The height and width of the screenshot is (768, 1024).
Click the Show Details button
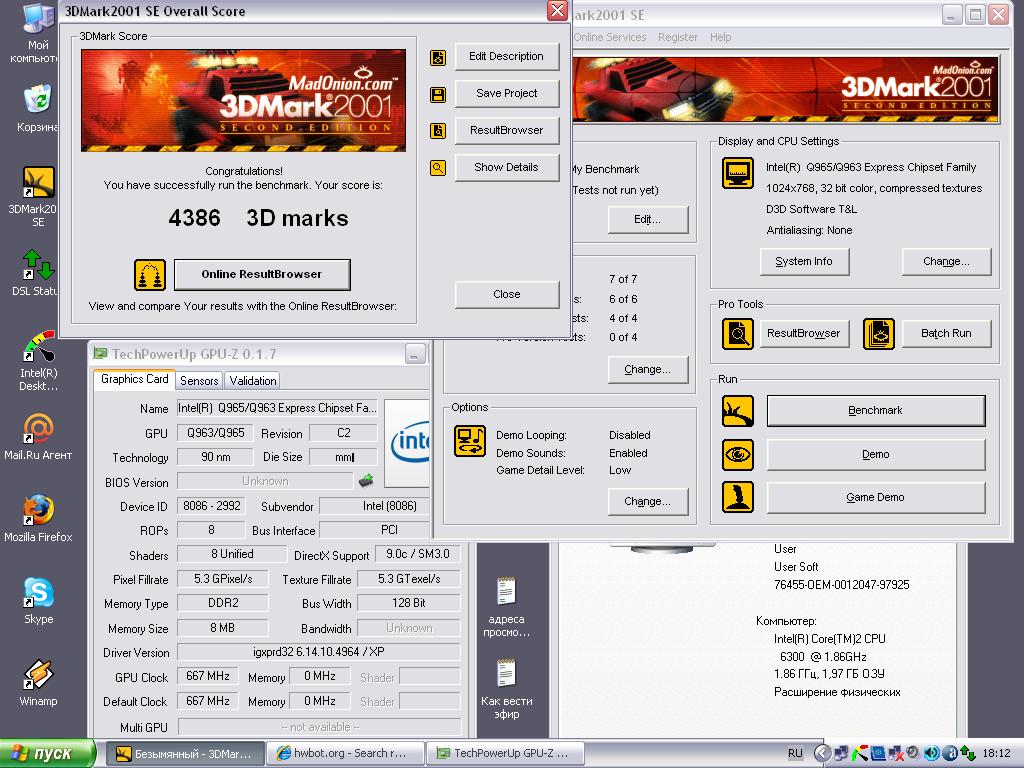tap(507, 167)
